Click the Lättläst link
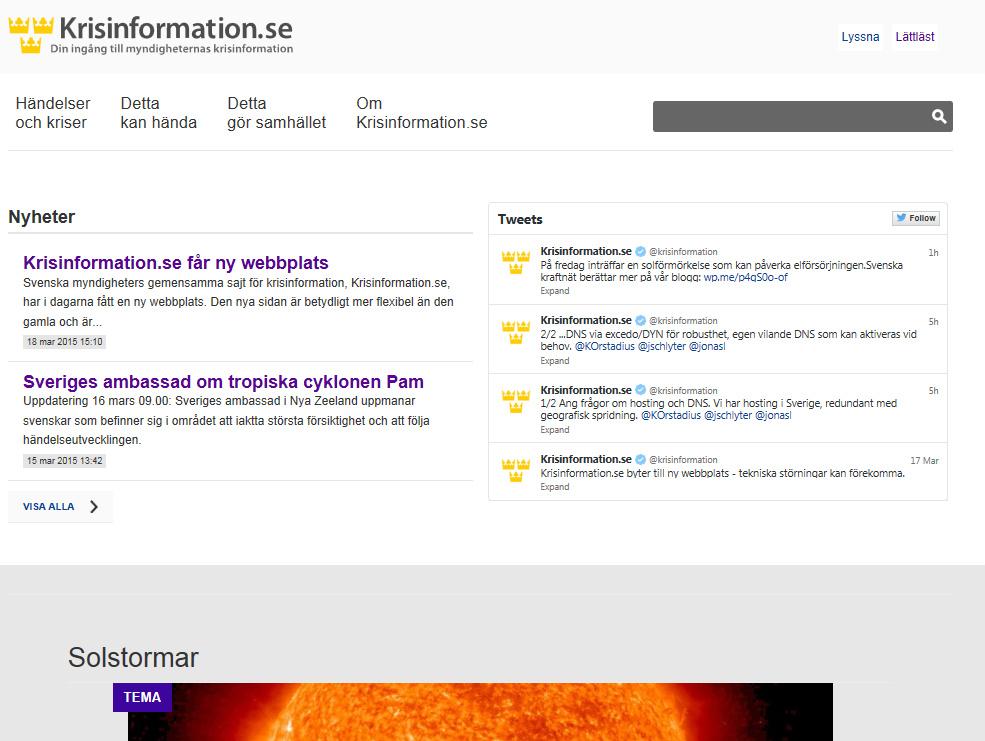985x741 pixels. click(915, 36)
